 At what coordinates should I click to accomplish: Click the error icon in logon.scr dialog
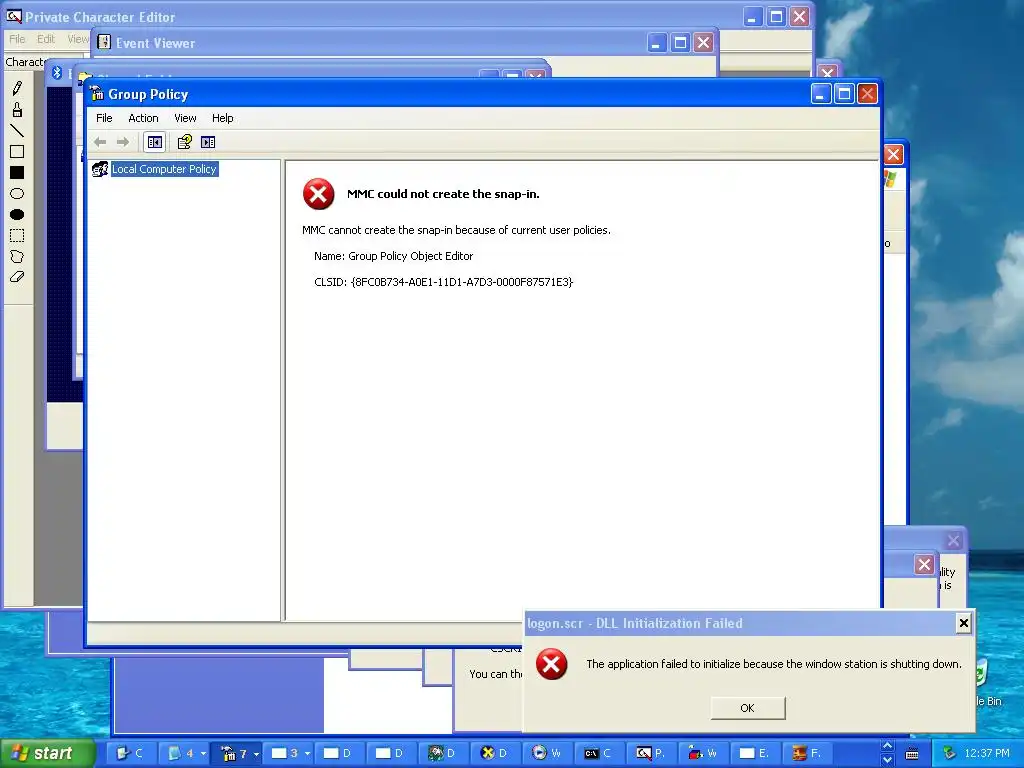[552, 664]
